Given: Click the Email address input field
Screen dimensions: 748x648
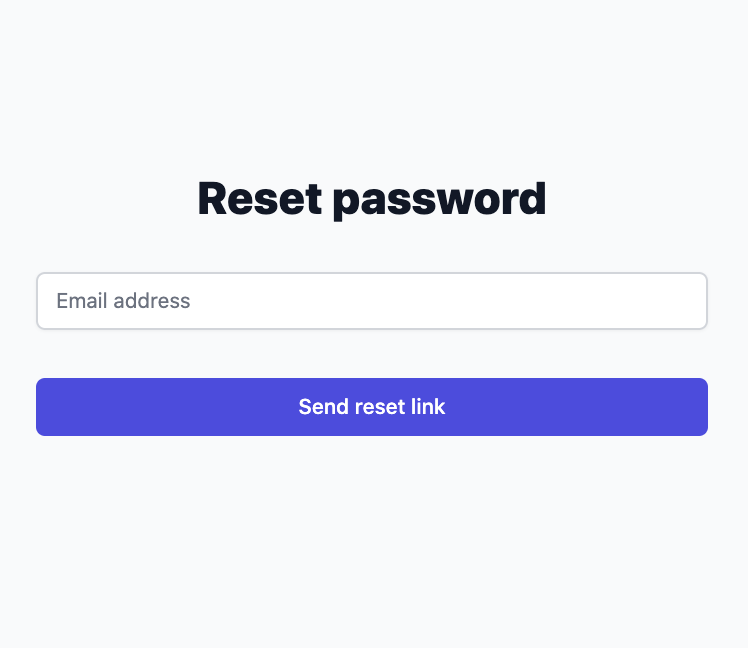Looking at the screenshot, I should [x=372, y=301].
